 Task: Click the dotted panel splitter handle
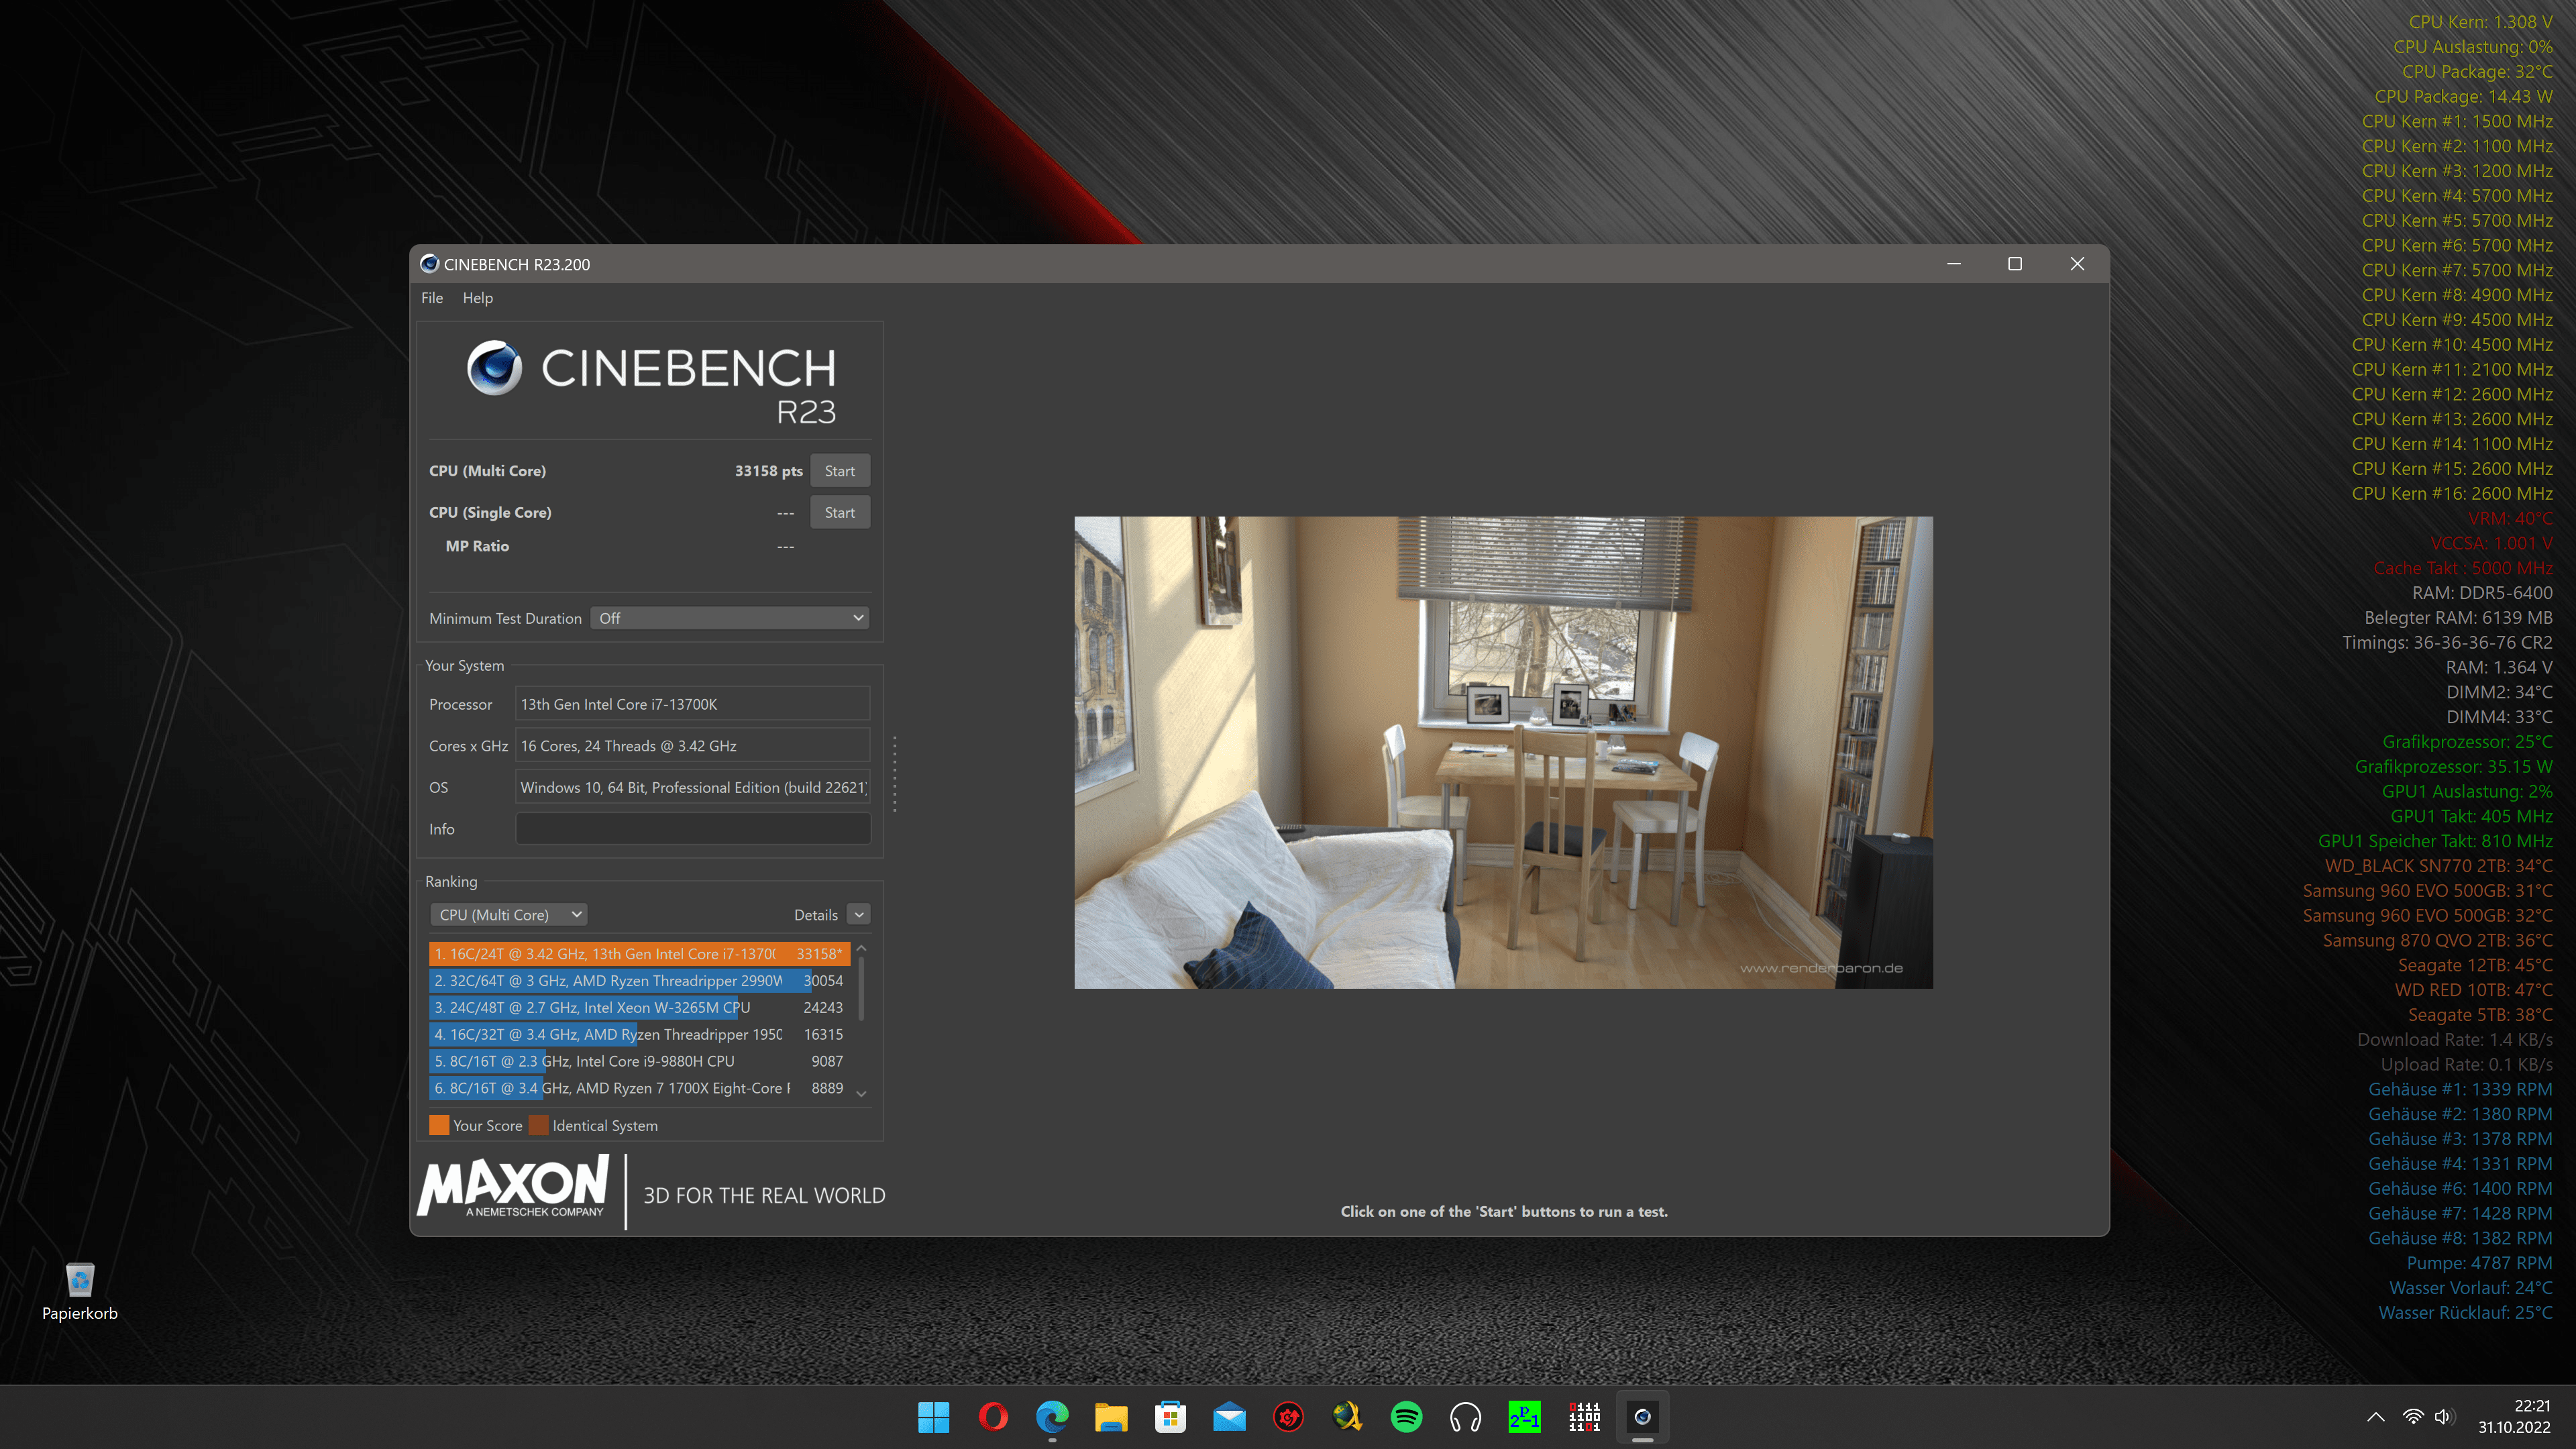point(894,775)
